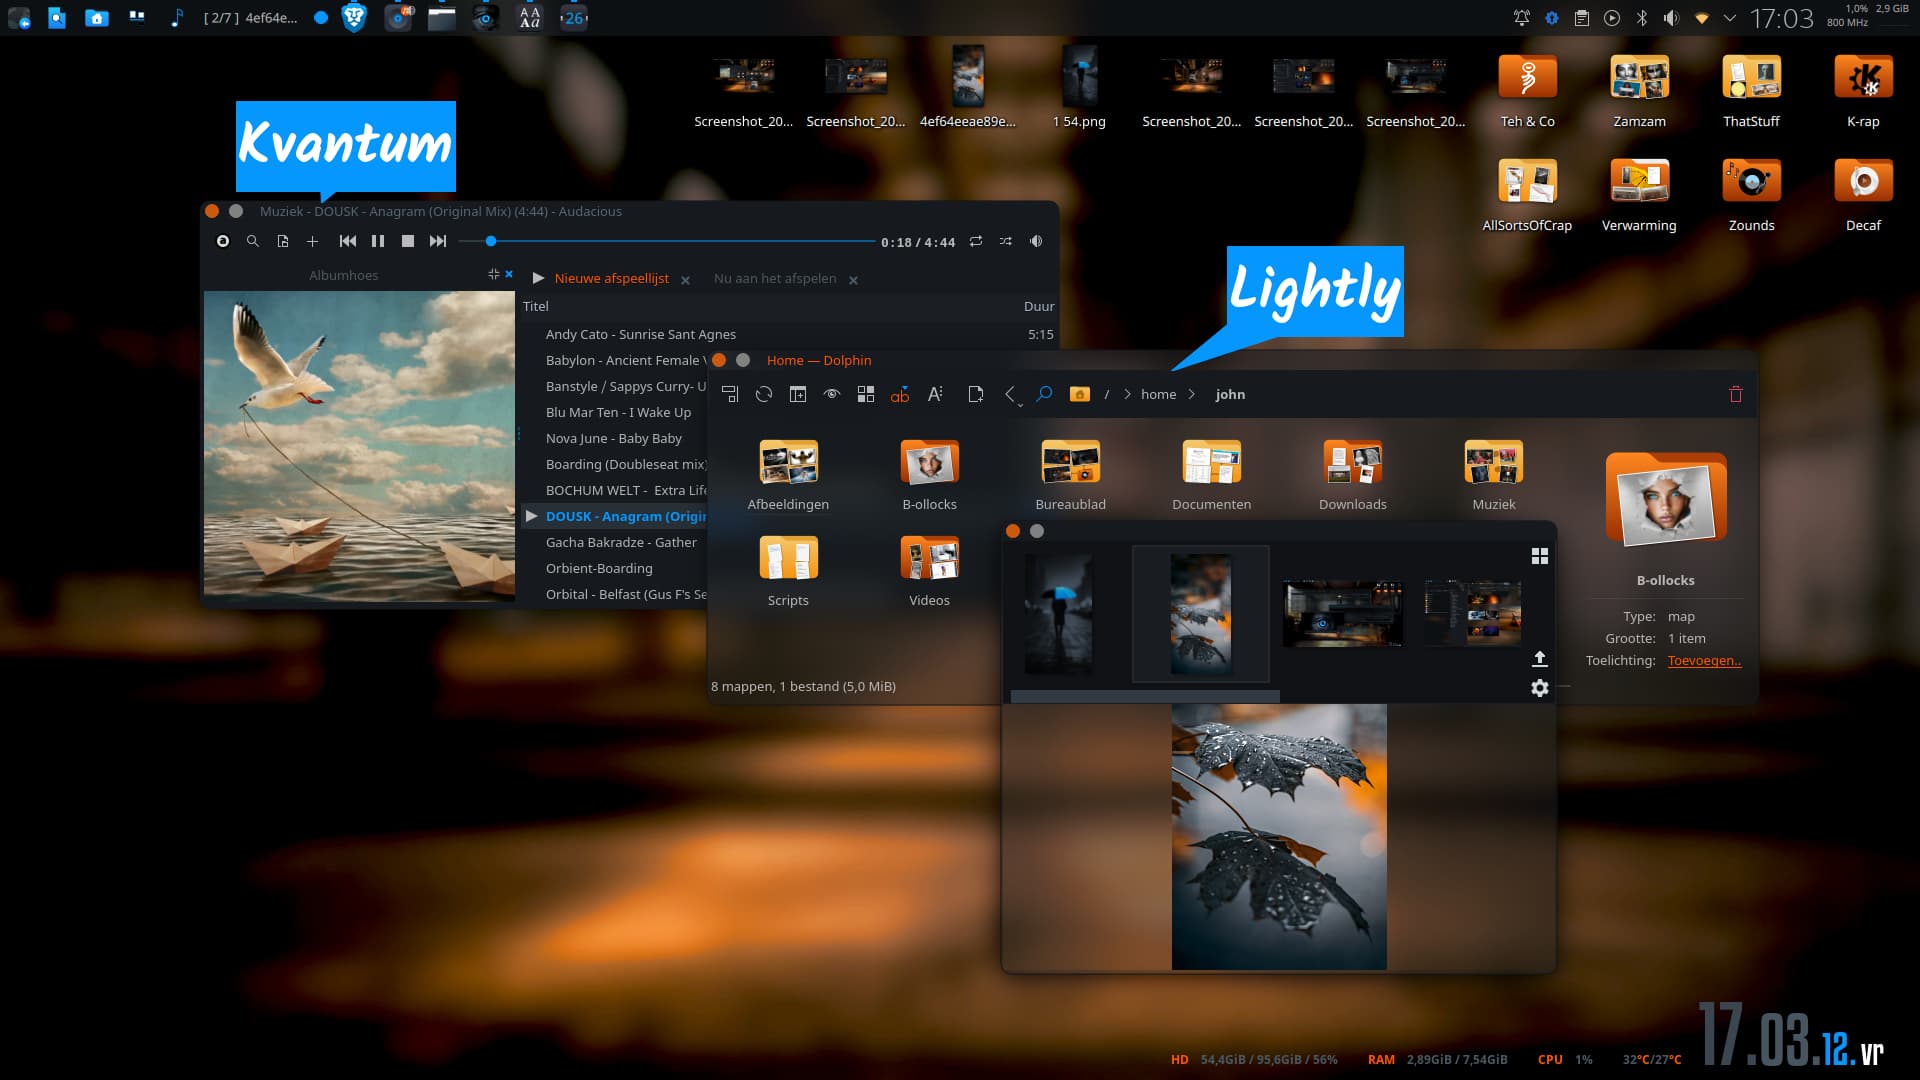The height and width of the screenshot is (1080, 1920).
Task: Click the search icon in Audacious toolbar
Action: coord(253,241)
